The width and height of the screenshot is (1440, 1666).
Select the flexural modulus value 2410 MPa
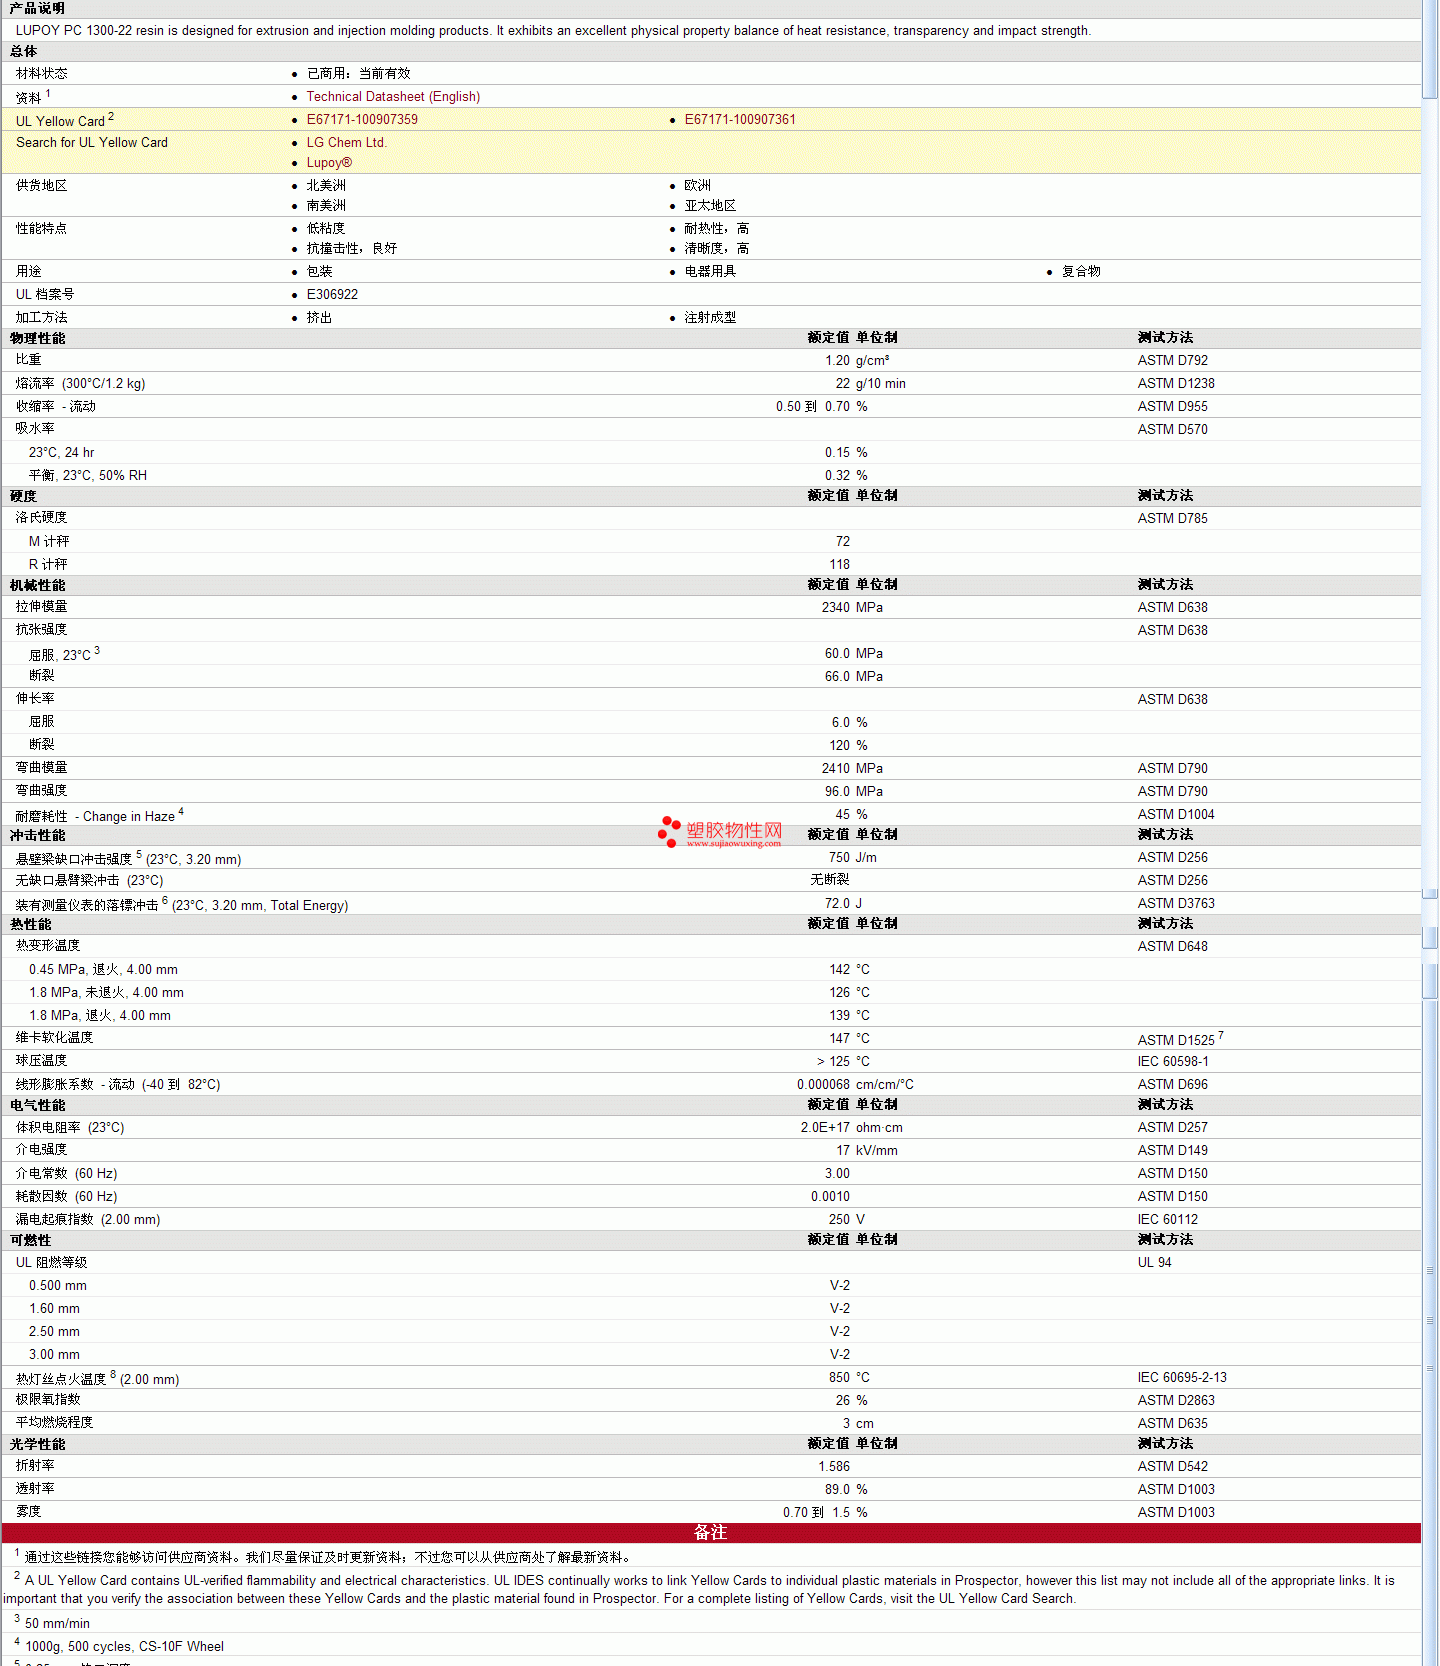tap(852, 769)
